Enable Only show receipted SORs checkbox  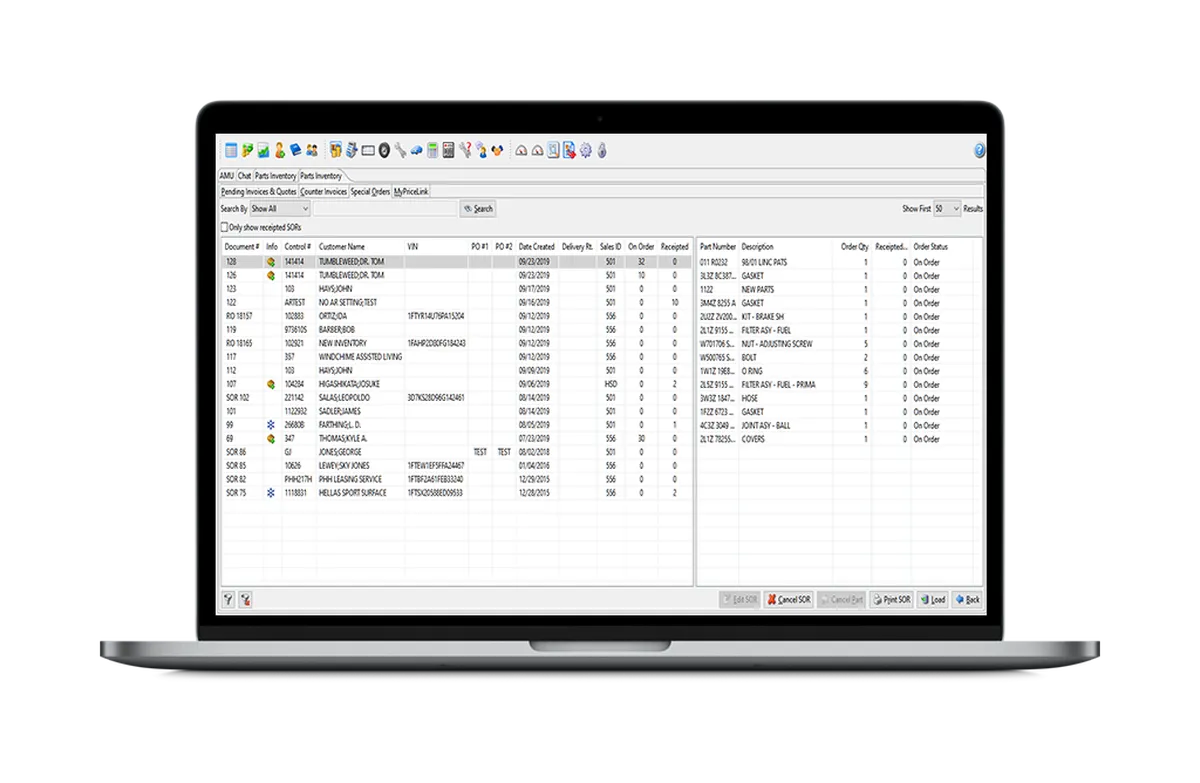225,228
